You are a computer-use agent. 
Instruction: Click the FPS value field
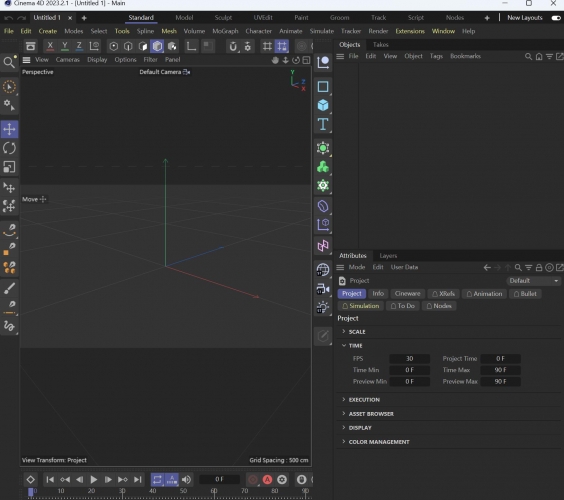point(409,359)
